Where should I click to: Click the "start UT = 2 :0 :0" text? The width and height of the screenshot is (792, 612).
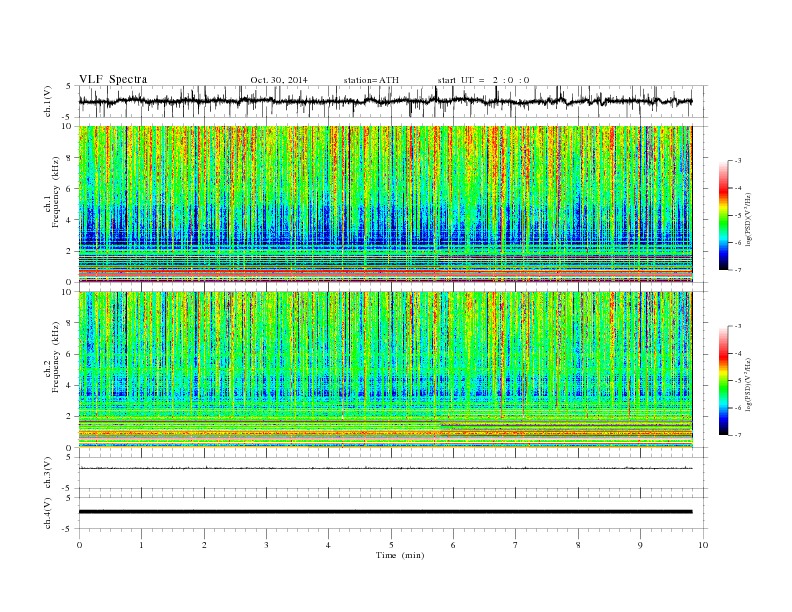coord(483,80)
